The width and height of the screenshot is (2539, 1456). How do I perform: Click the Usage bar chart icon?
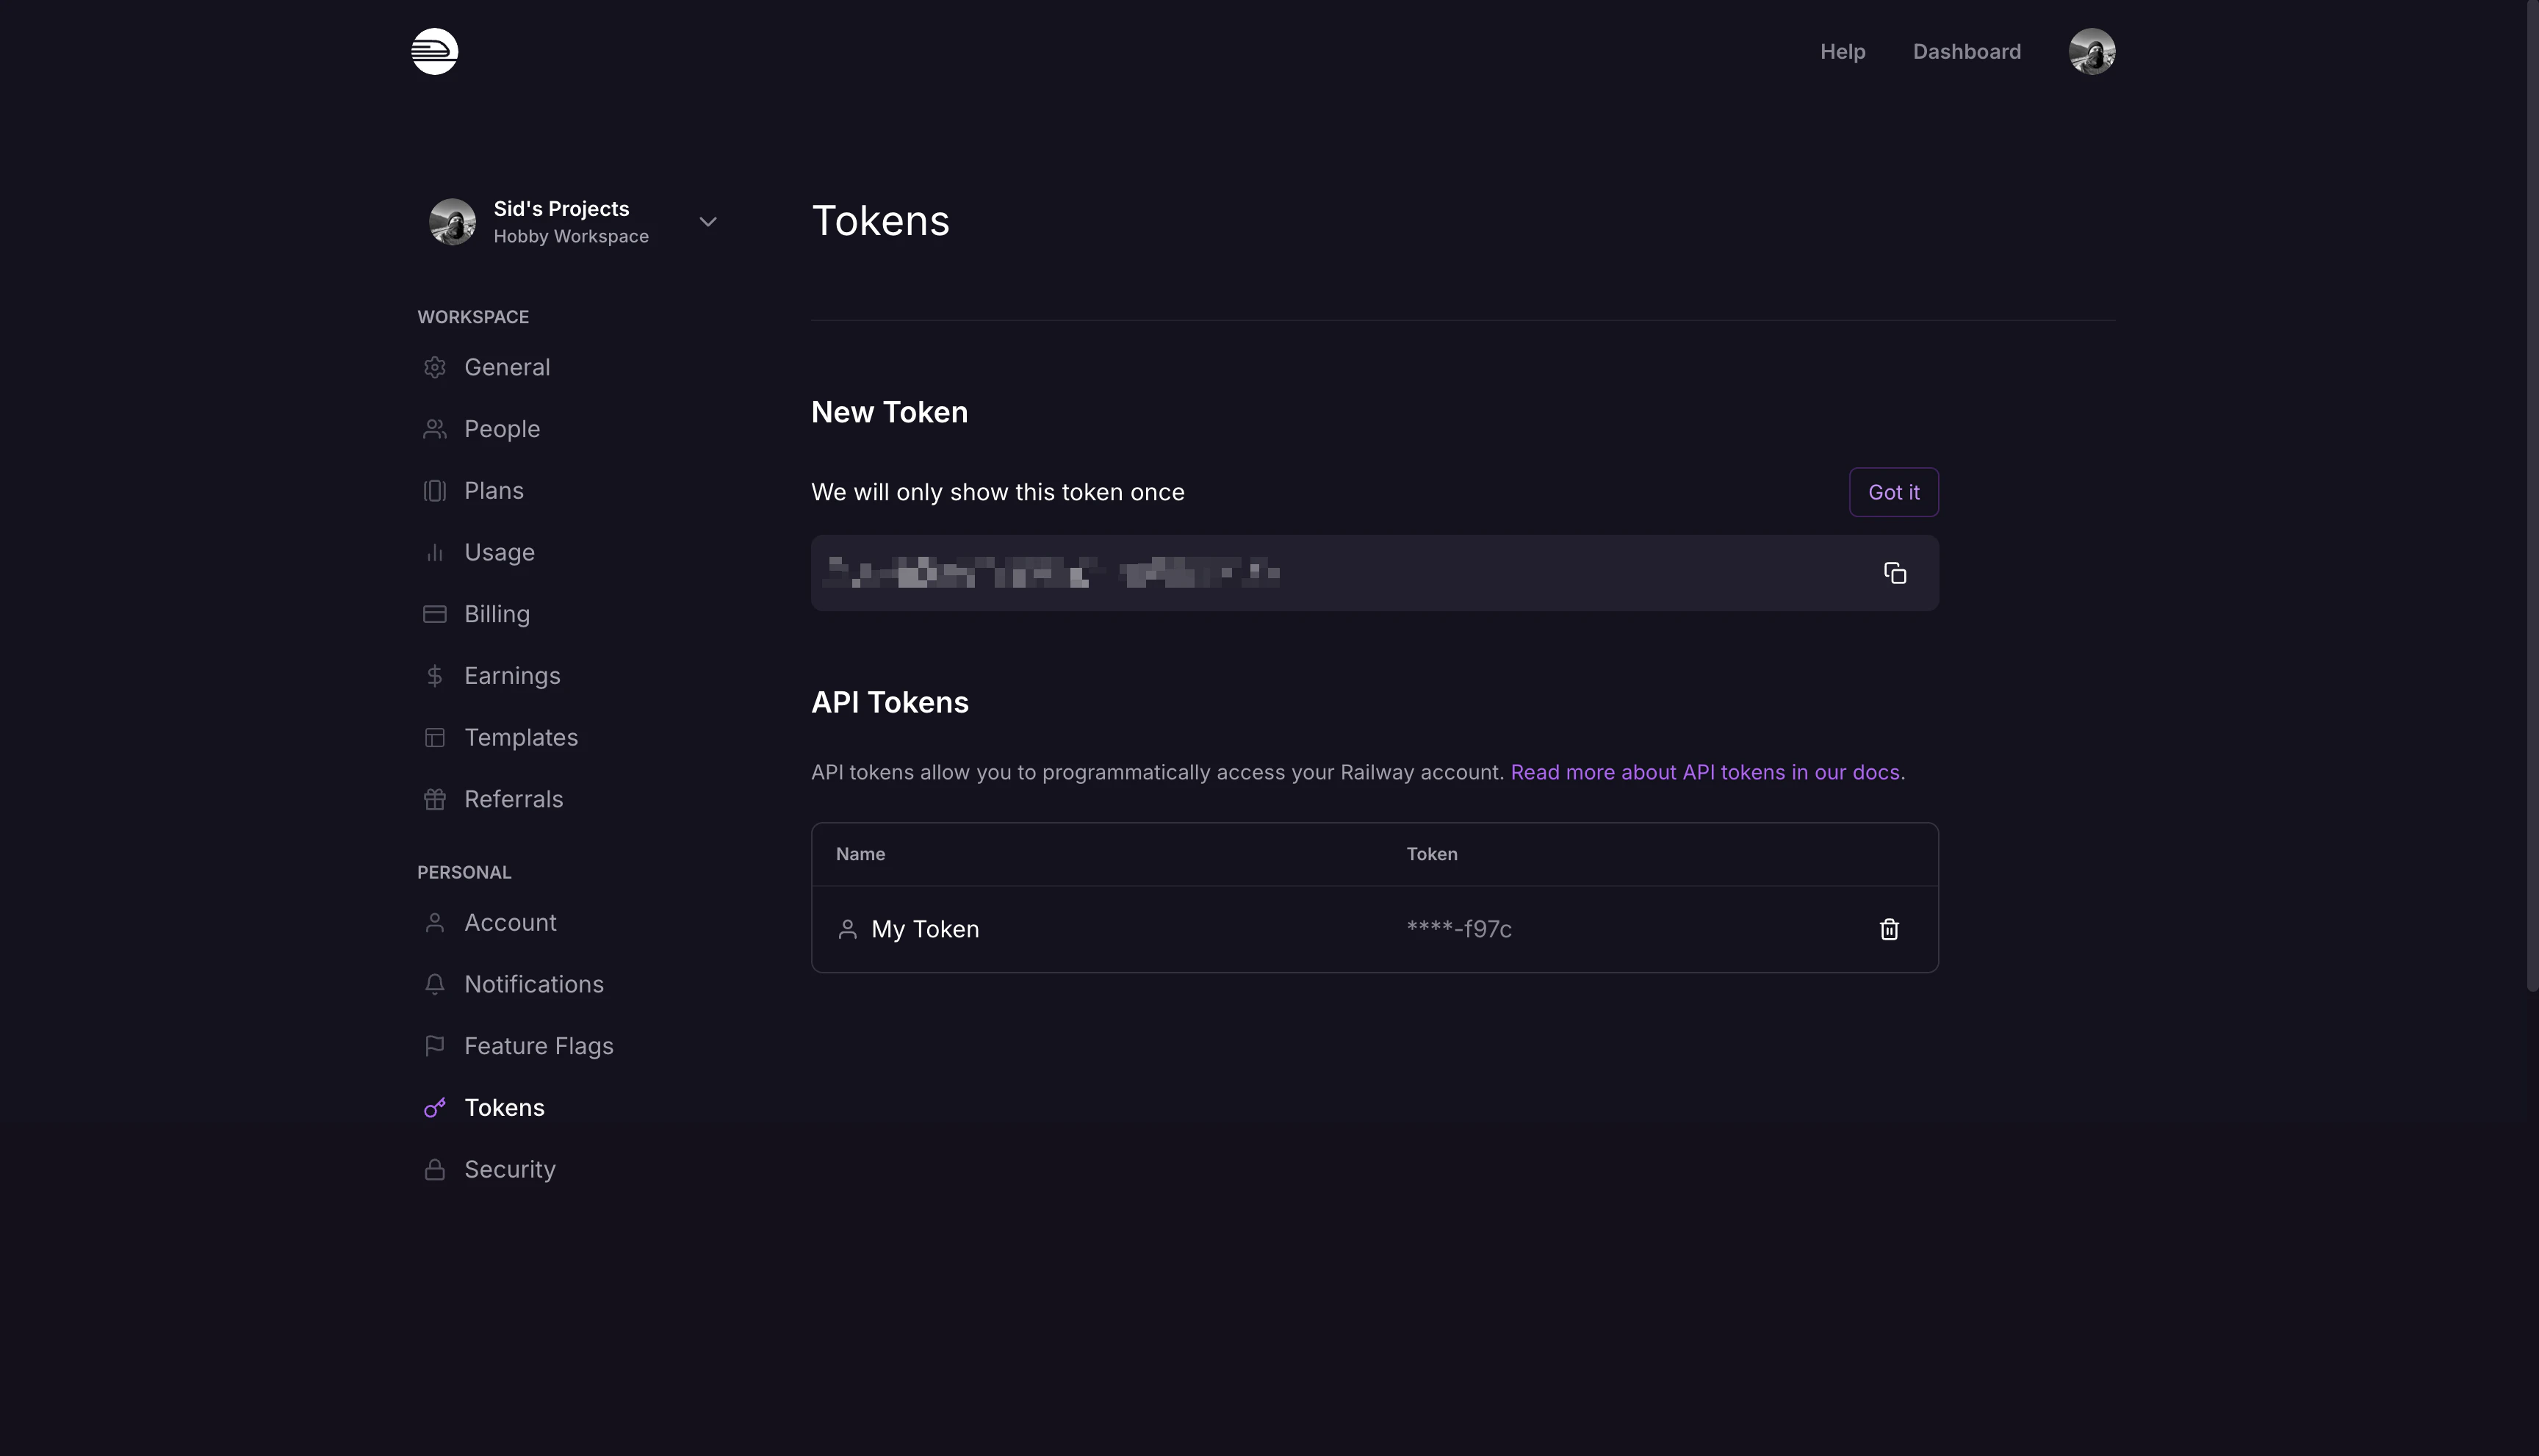pyautogui.click(x=434, y=553)
